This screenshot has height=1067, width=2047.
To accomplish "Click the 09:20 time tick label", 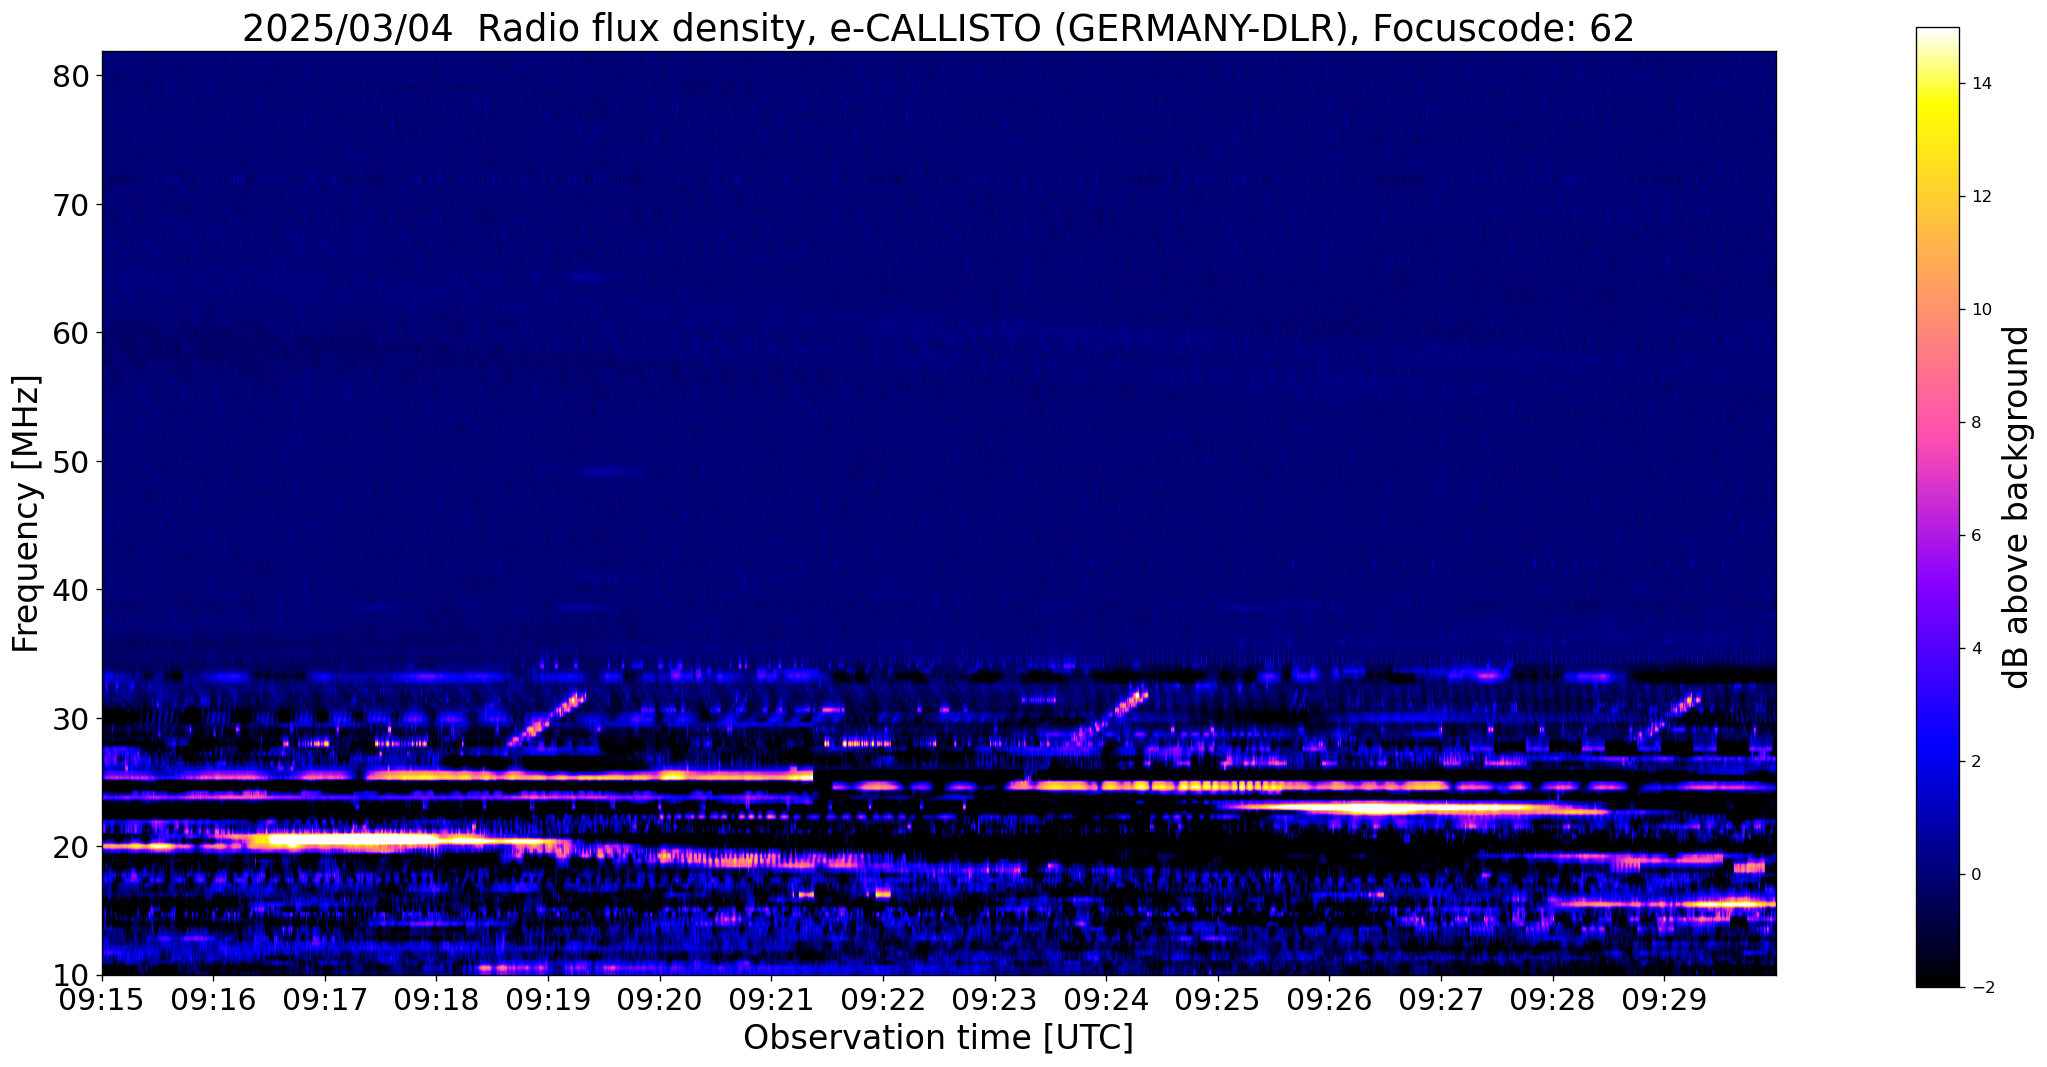I will pyautogui.click(x=660, y=1000).
